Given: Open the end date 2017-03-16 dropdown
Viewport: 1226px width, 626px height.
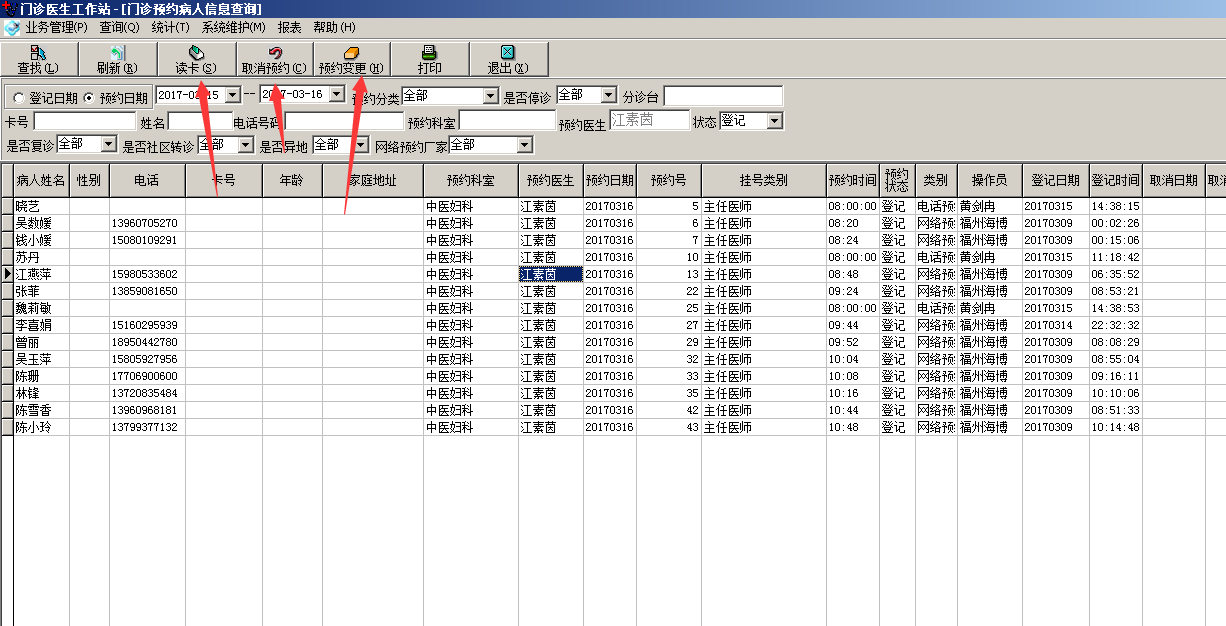Looking at the screenshot, I should 336,94.
